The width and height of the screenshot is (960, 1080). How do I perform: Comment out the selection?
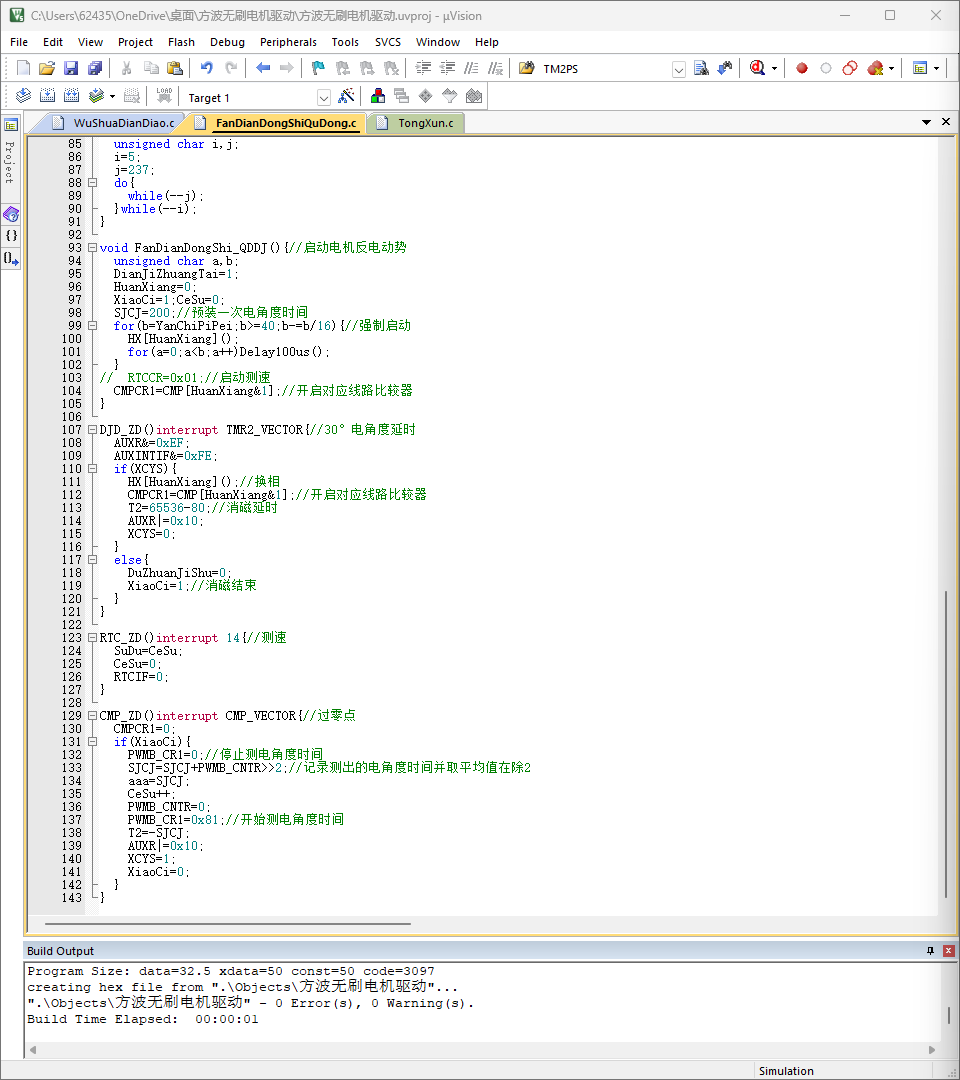[x=472, y=68]
